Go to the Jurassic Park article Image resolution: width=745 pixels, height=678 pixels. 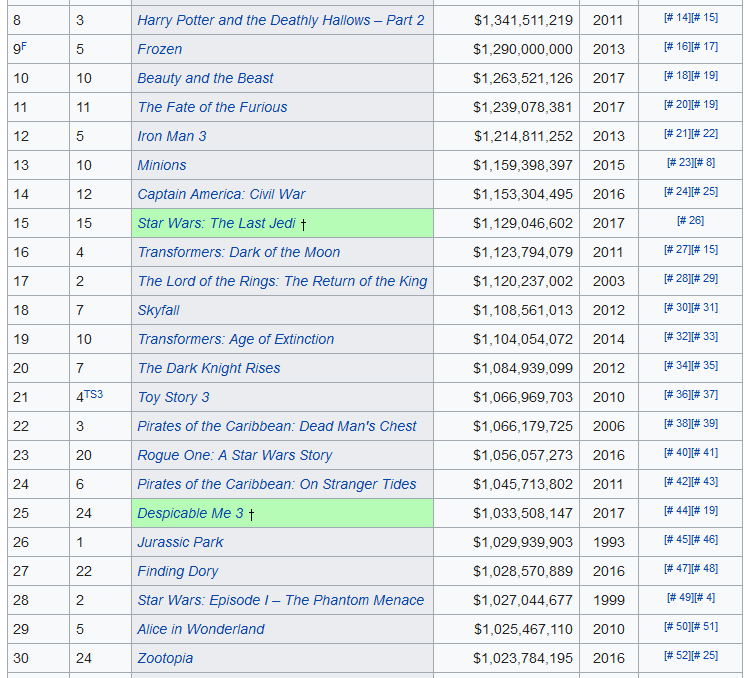(180, 542)
